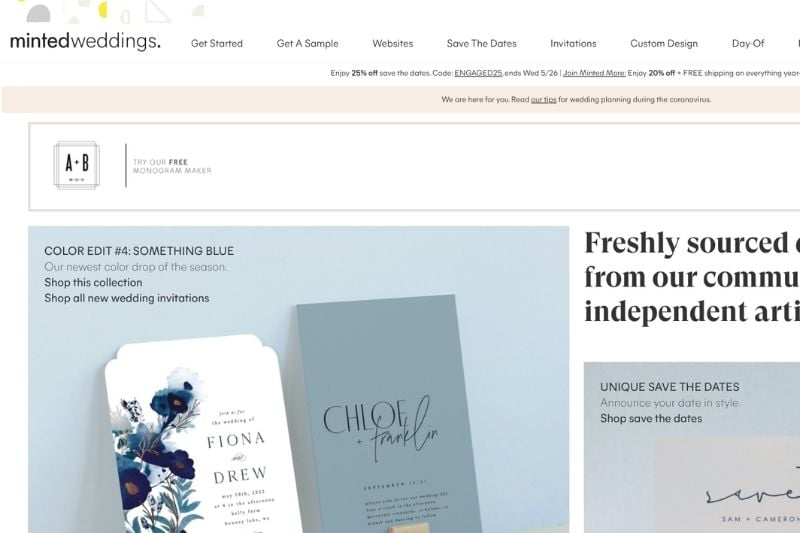Screen dimensions: 800x533
Task: Click the 'Shop this collection' link
Action: (93, 282)
